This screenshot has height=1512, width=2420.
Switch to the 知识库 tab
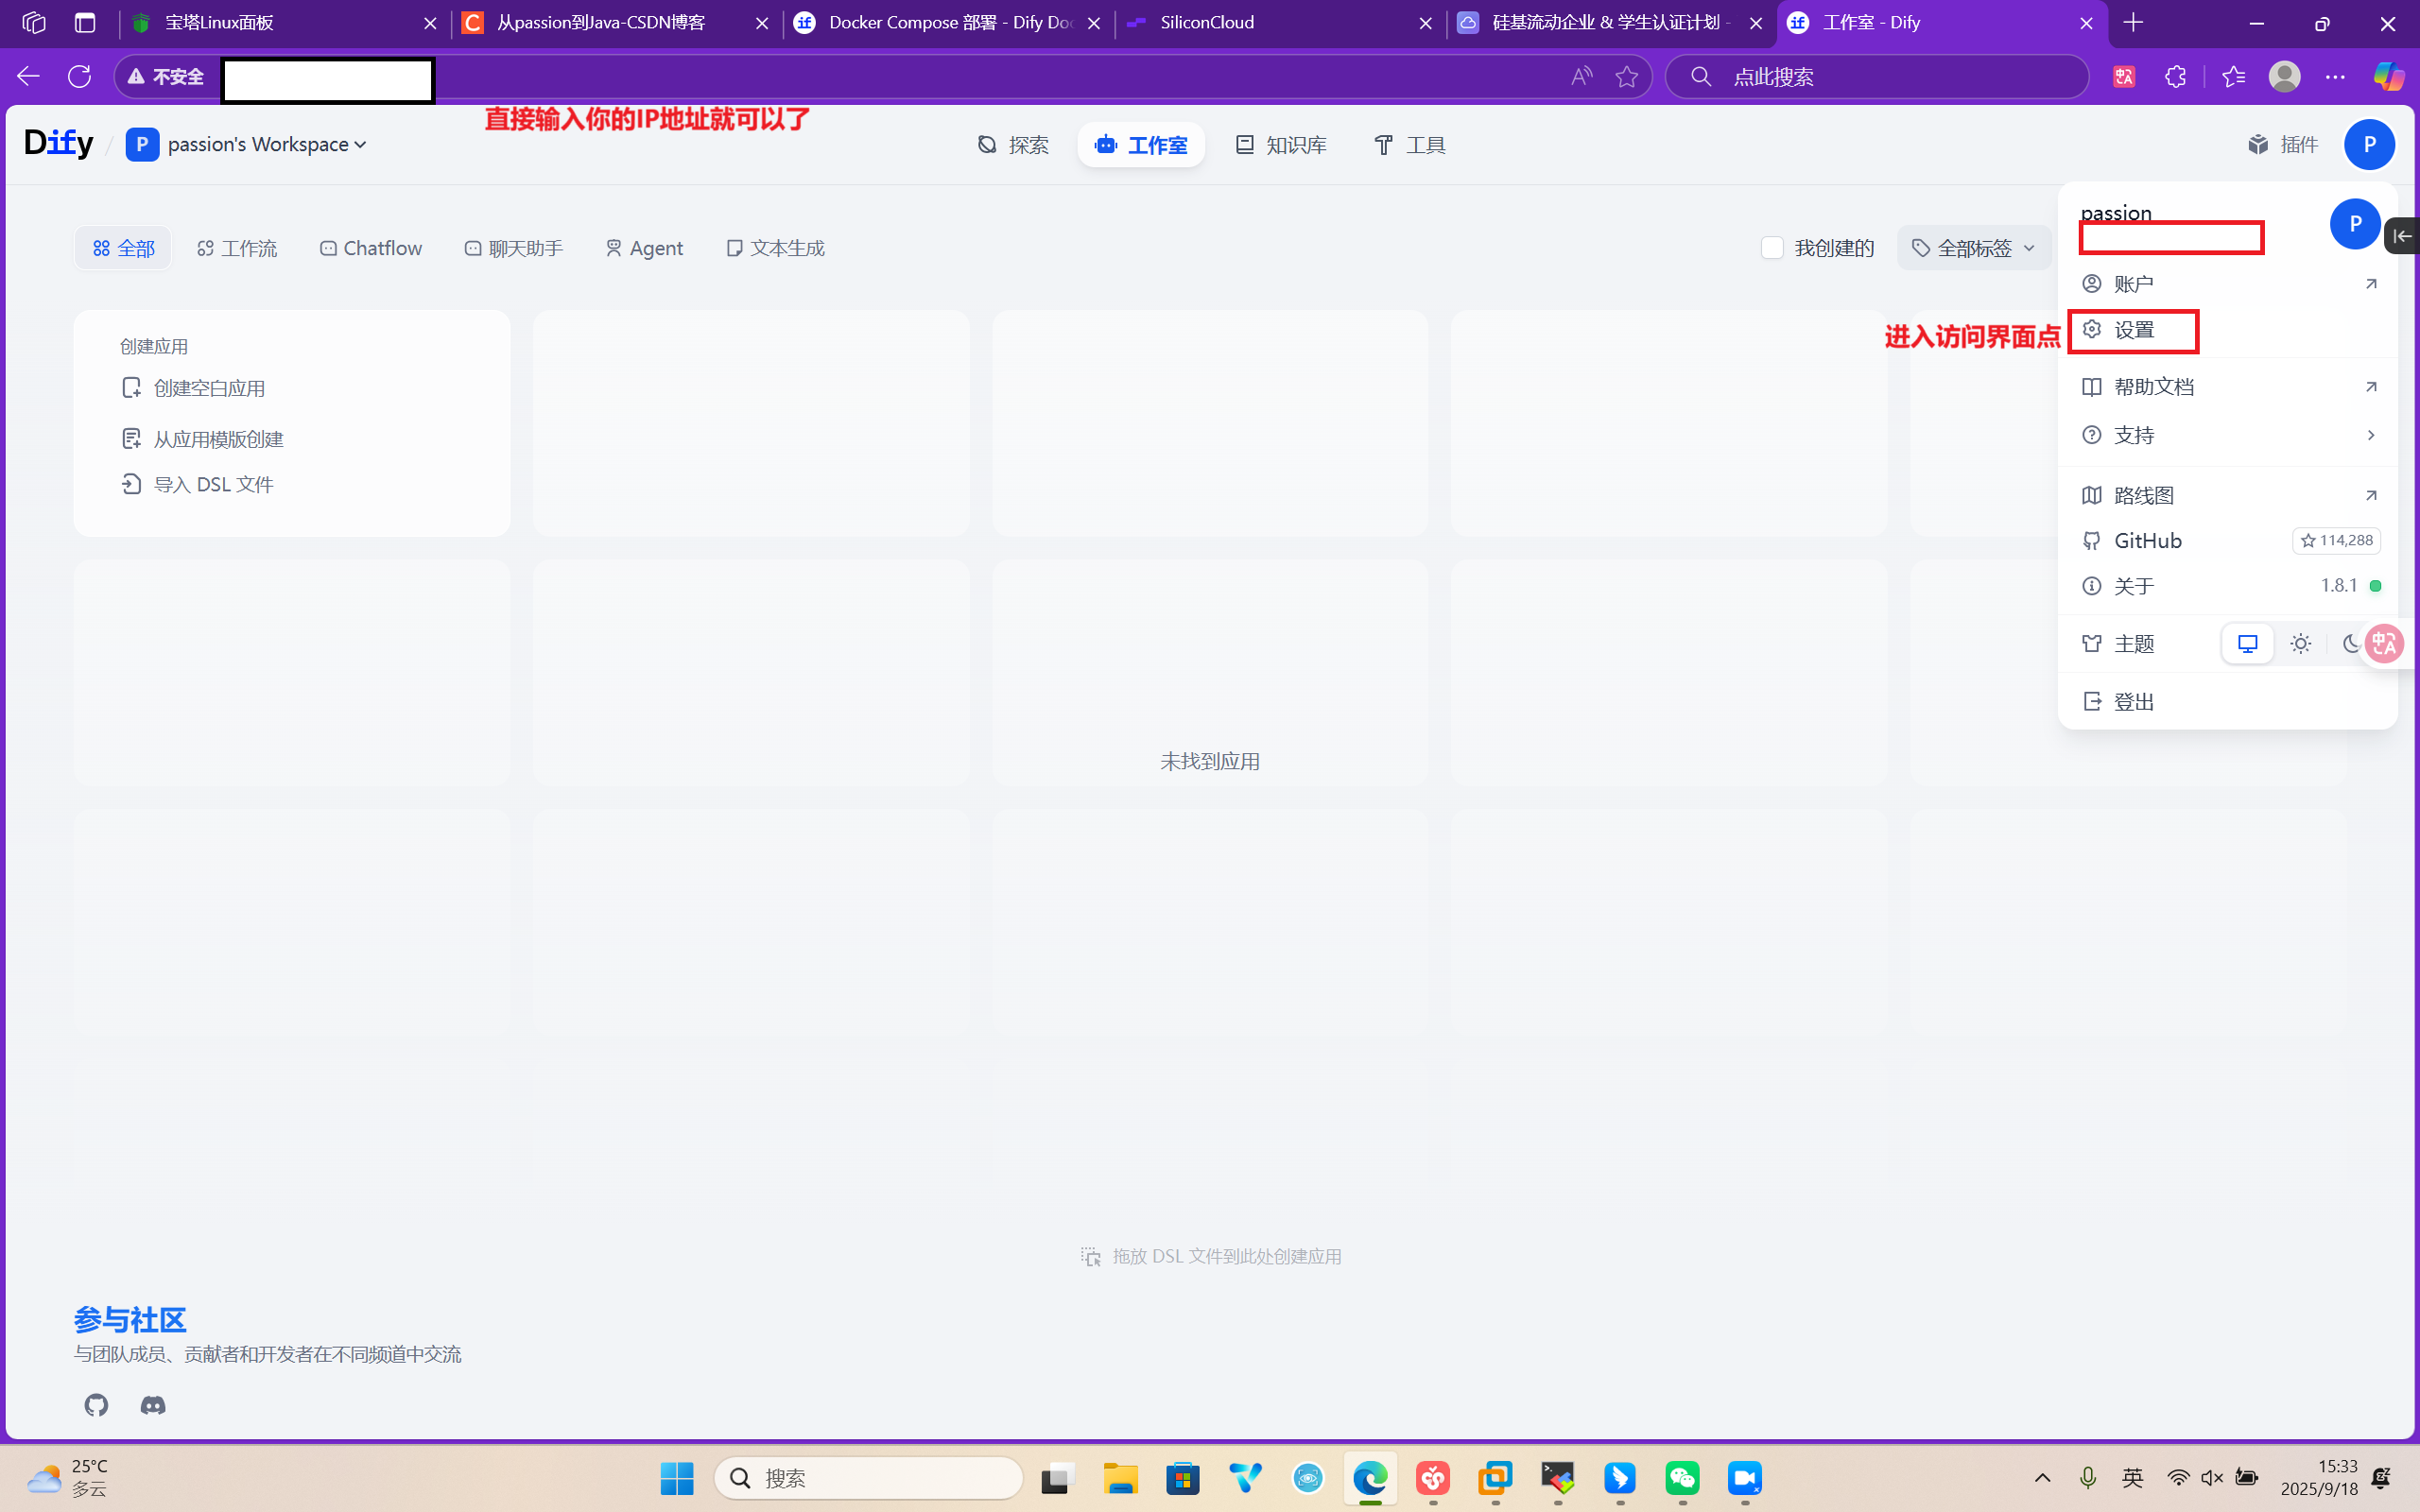coord(1280,144)
